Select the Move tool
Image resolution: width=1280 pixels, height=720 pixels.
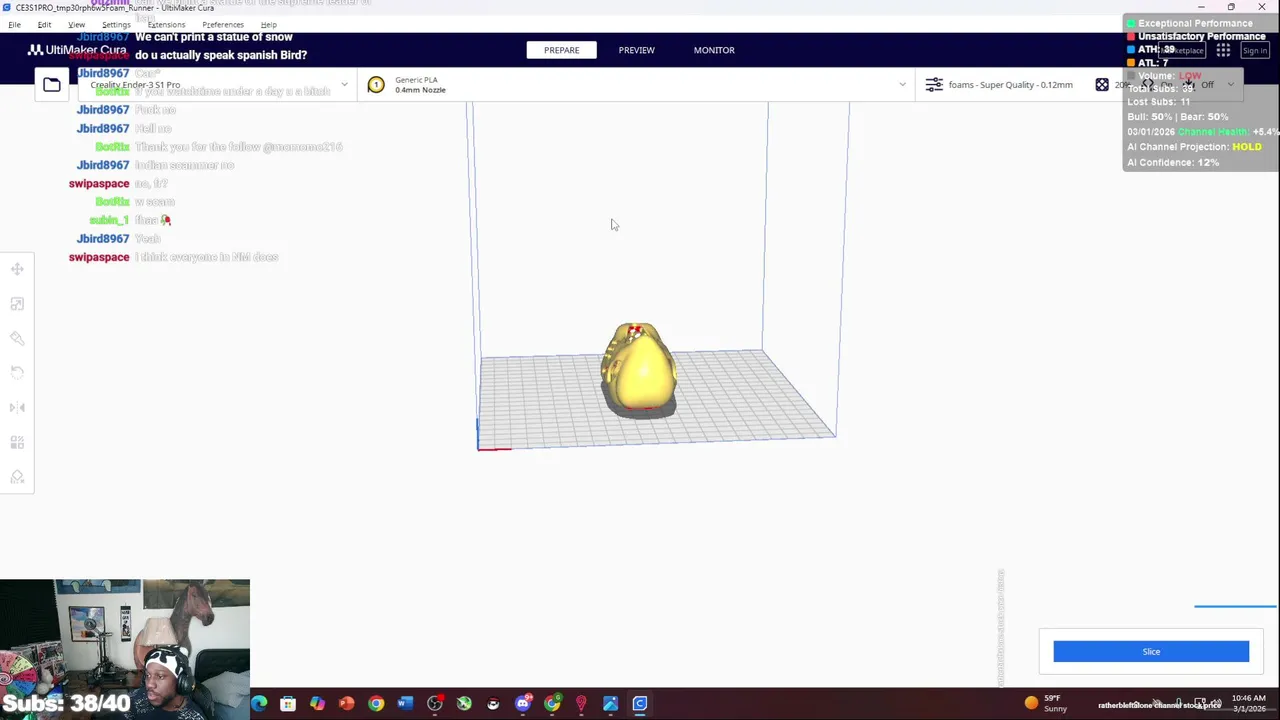[x=17, y=269]
